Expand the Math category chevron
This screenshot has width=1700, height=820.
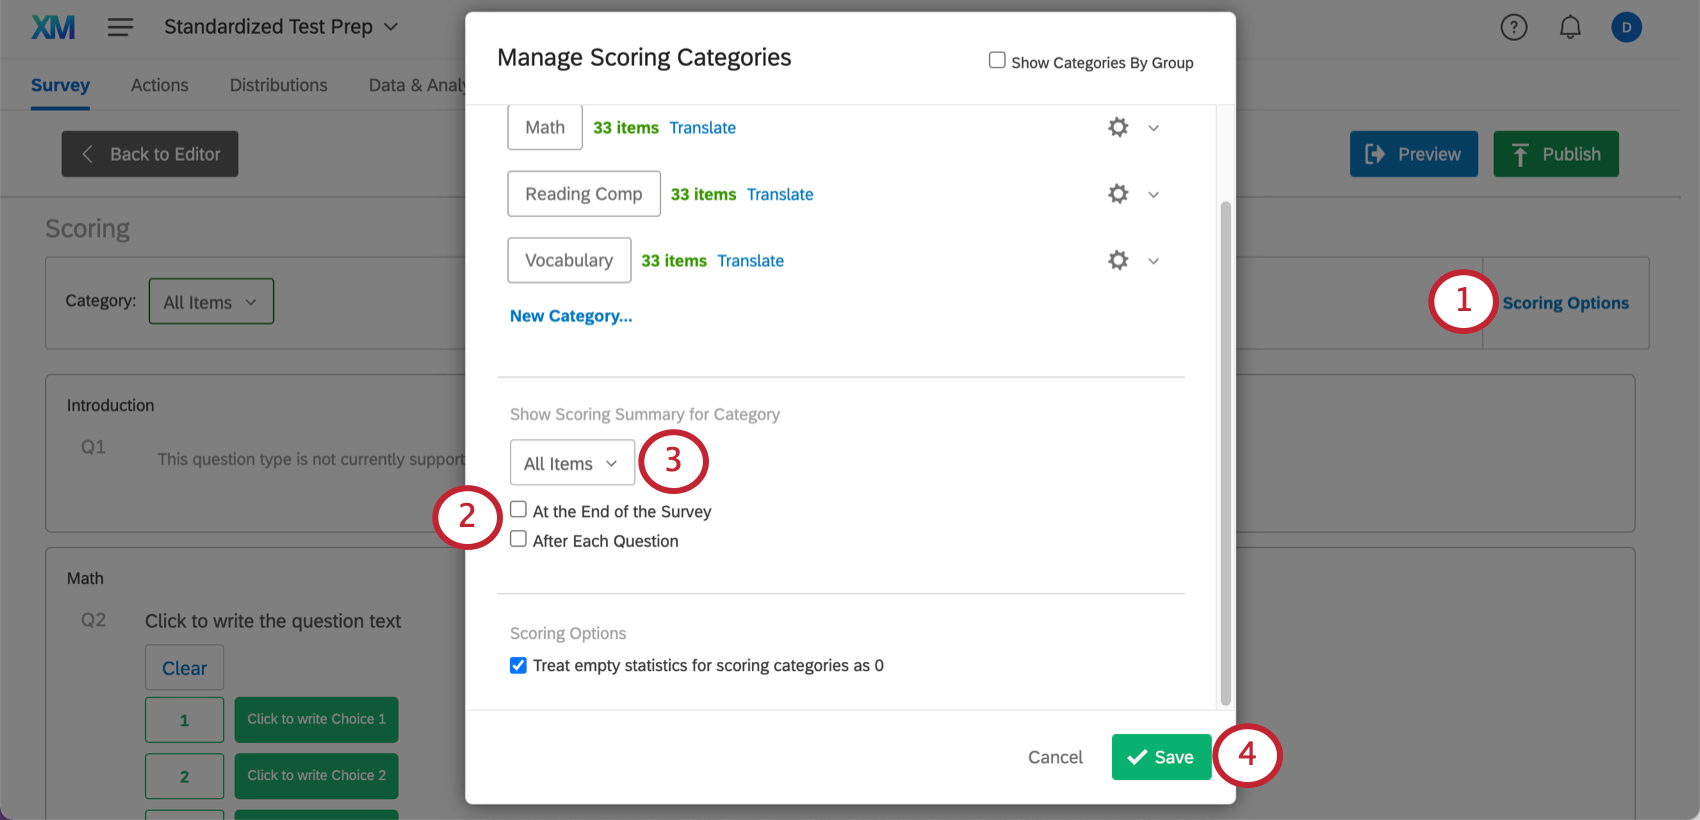coord(1154,127)
